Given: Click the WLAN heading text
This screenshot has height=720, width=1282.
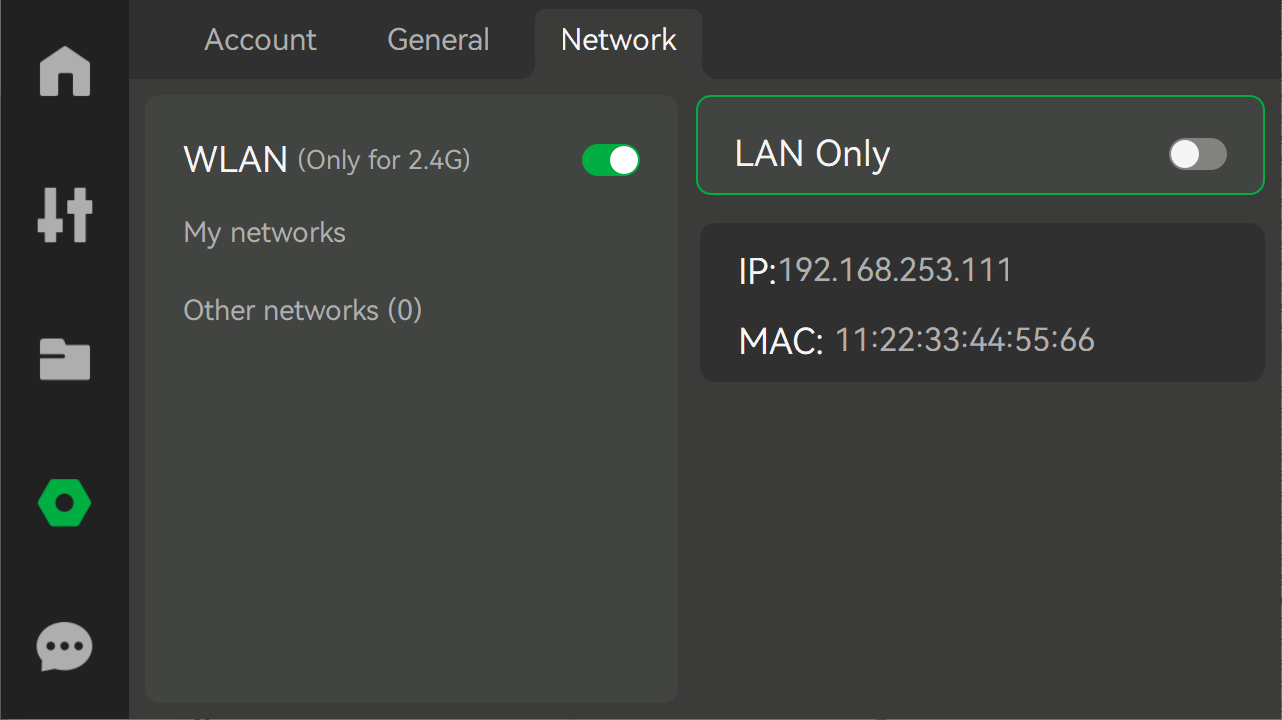Looking at the screenshot, I should click(x=236, y=159).
